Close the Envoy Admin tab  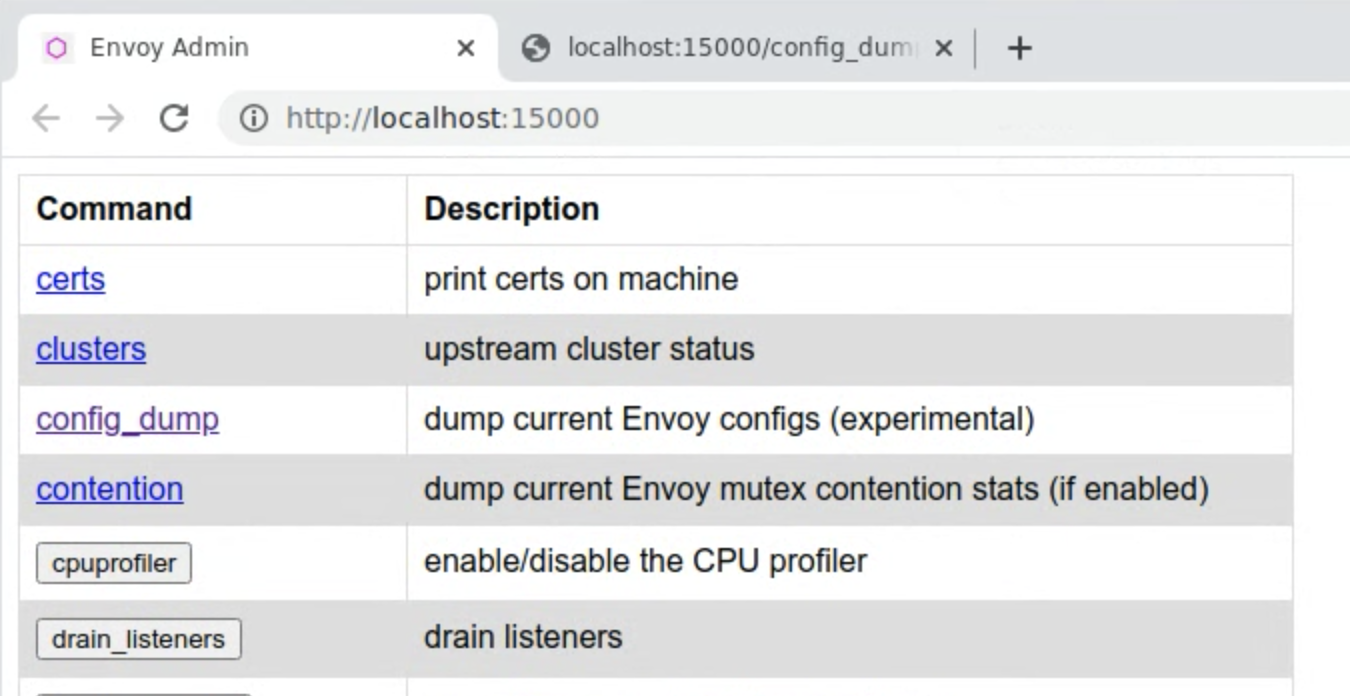click(x=465, y=48)
